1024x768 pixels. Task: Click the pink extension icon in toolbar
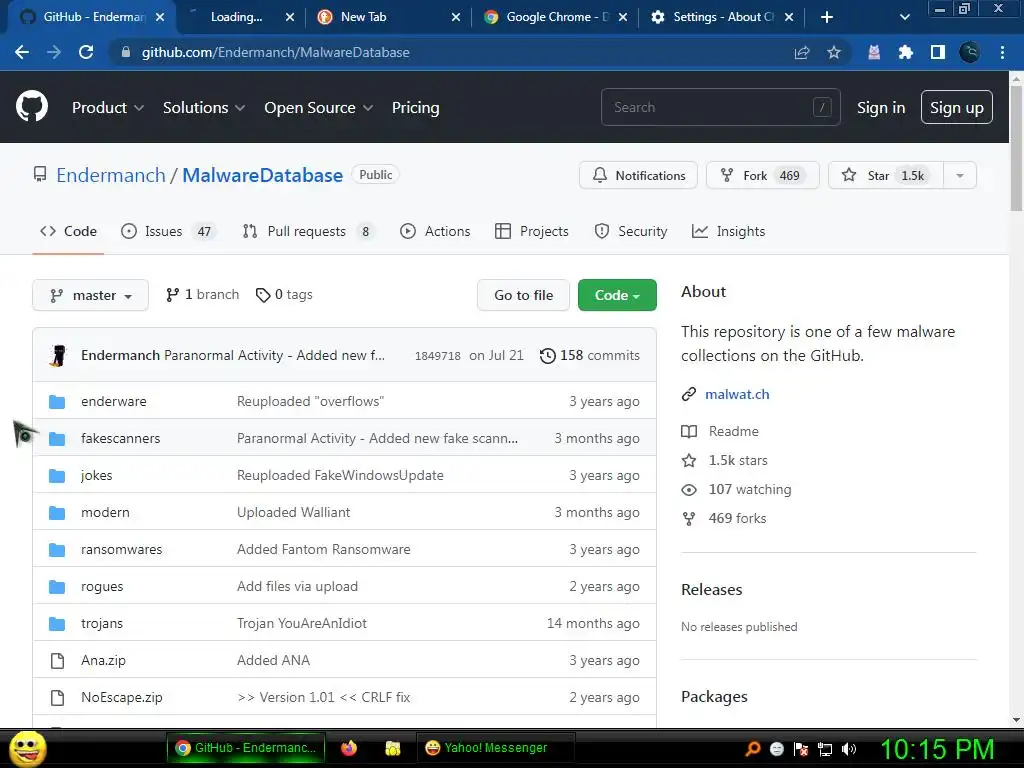point(874,52)
